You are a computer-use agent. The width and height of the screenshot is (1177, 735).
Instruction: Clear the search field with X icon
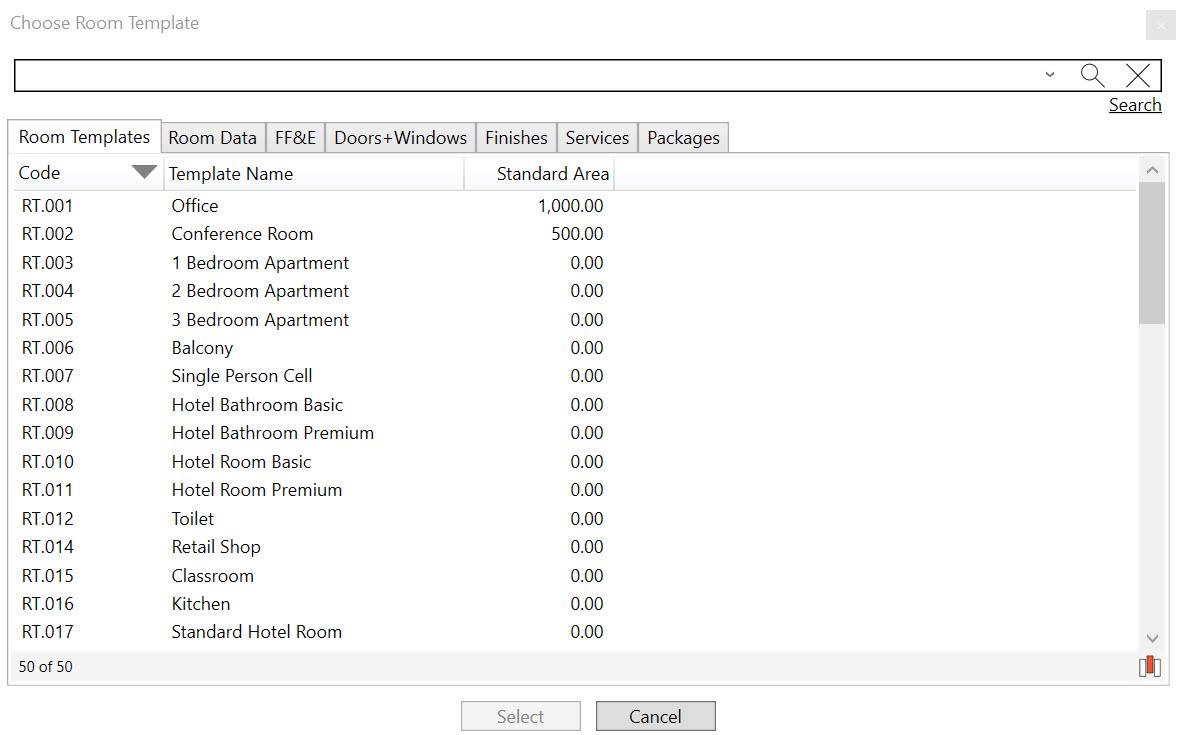click(x=1138, y=75)
